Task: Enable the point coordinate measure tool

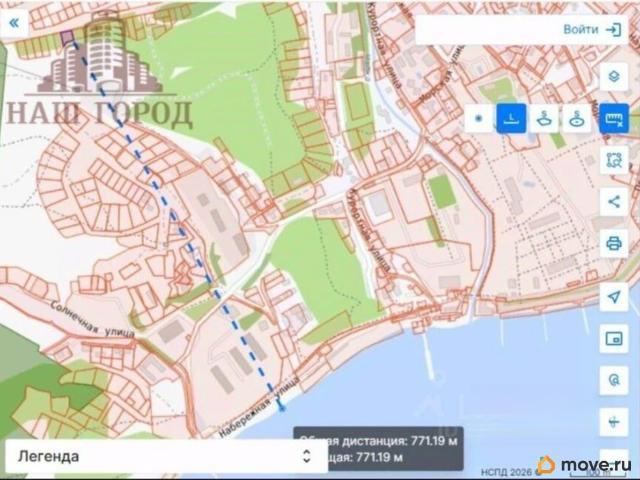Action: tap(478, 119)
